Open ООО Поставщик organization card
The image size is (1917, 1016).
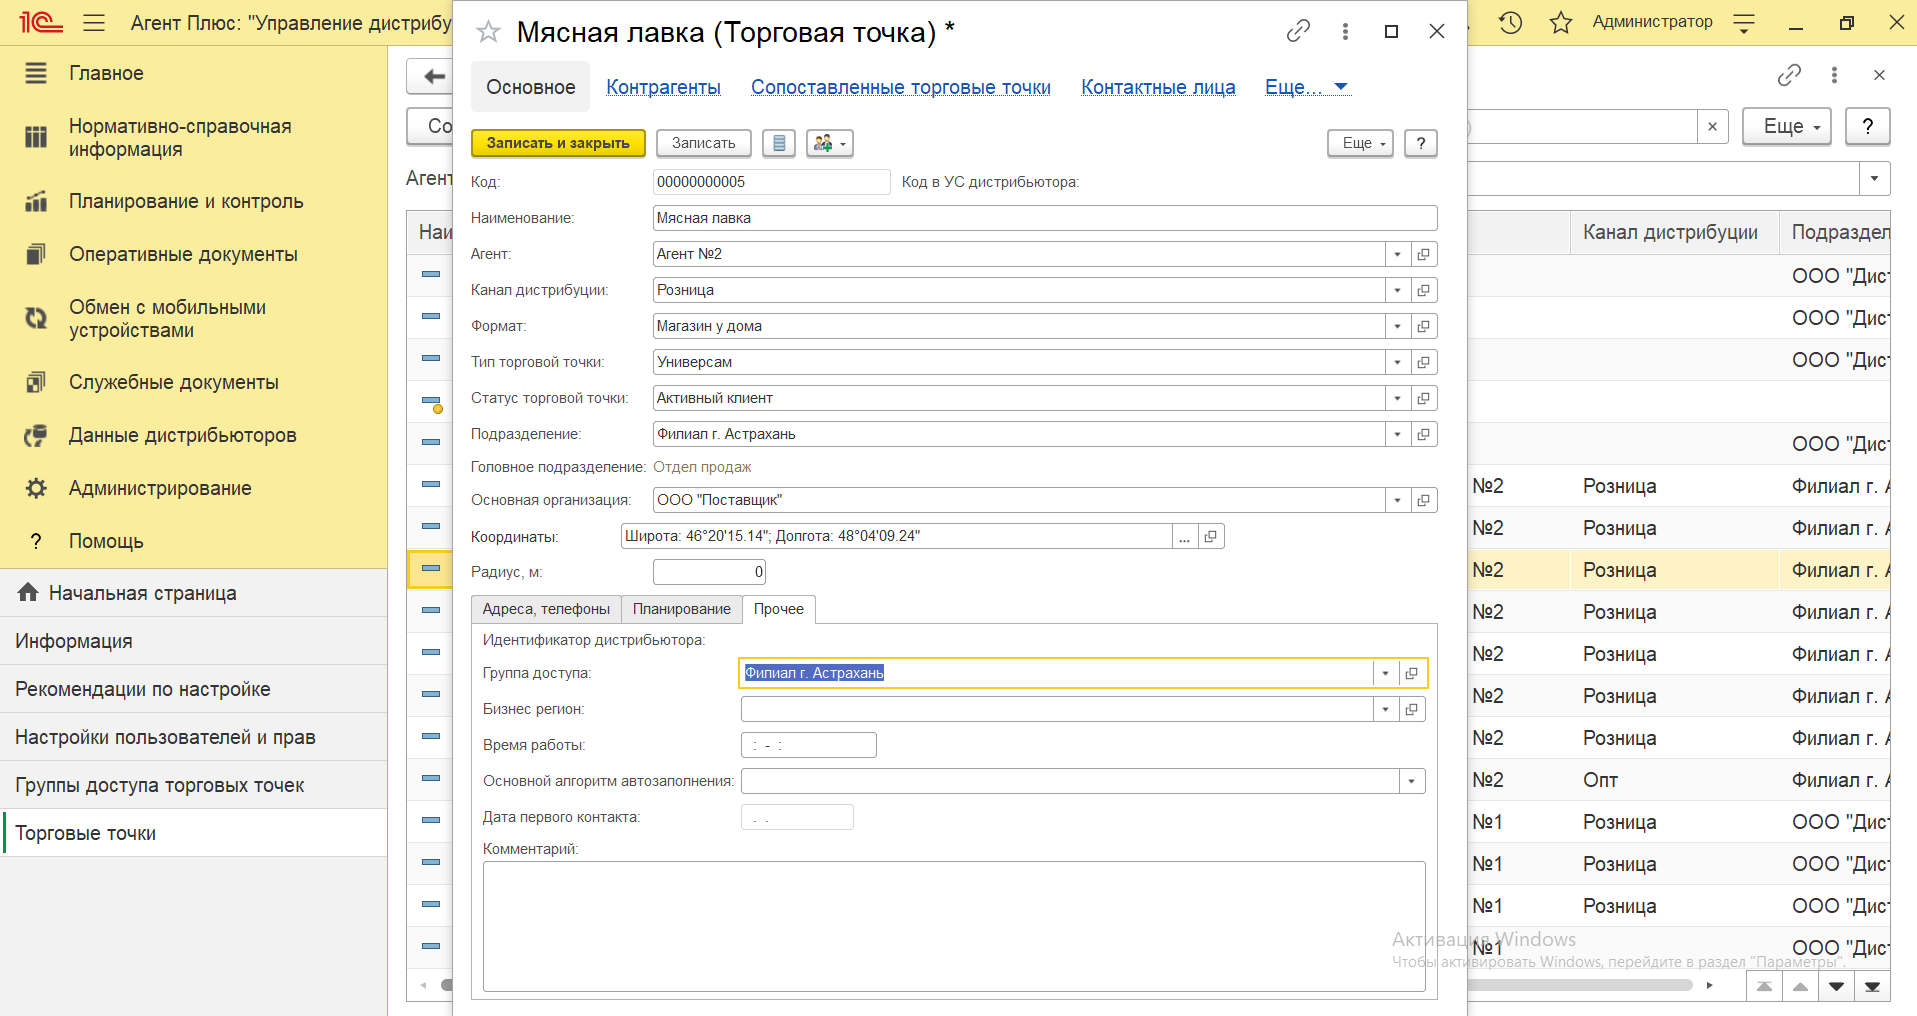tap(1424, 500)
